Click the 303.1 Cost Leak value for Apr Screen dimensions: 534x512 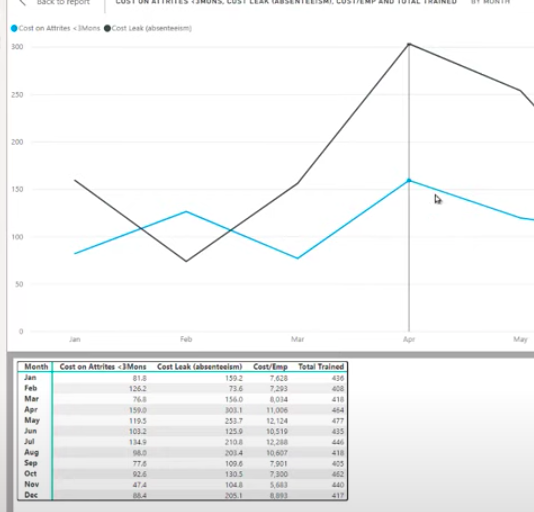[x=234, y=410]
